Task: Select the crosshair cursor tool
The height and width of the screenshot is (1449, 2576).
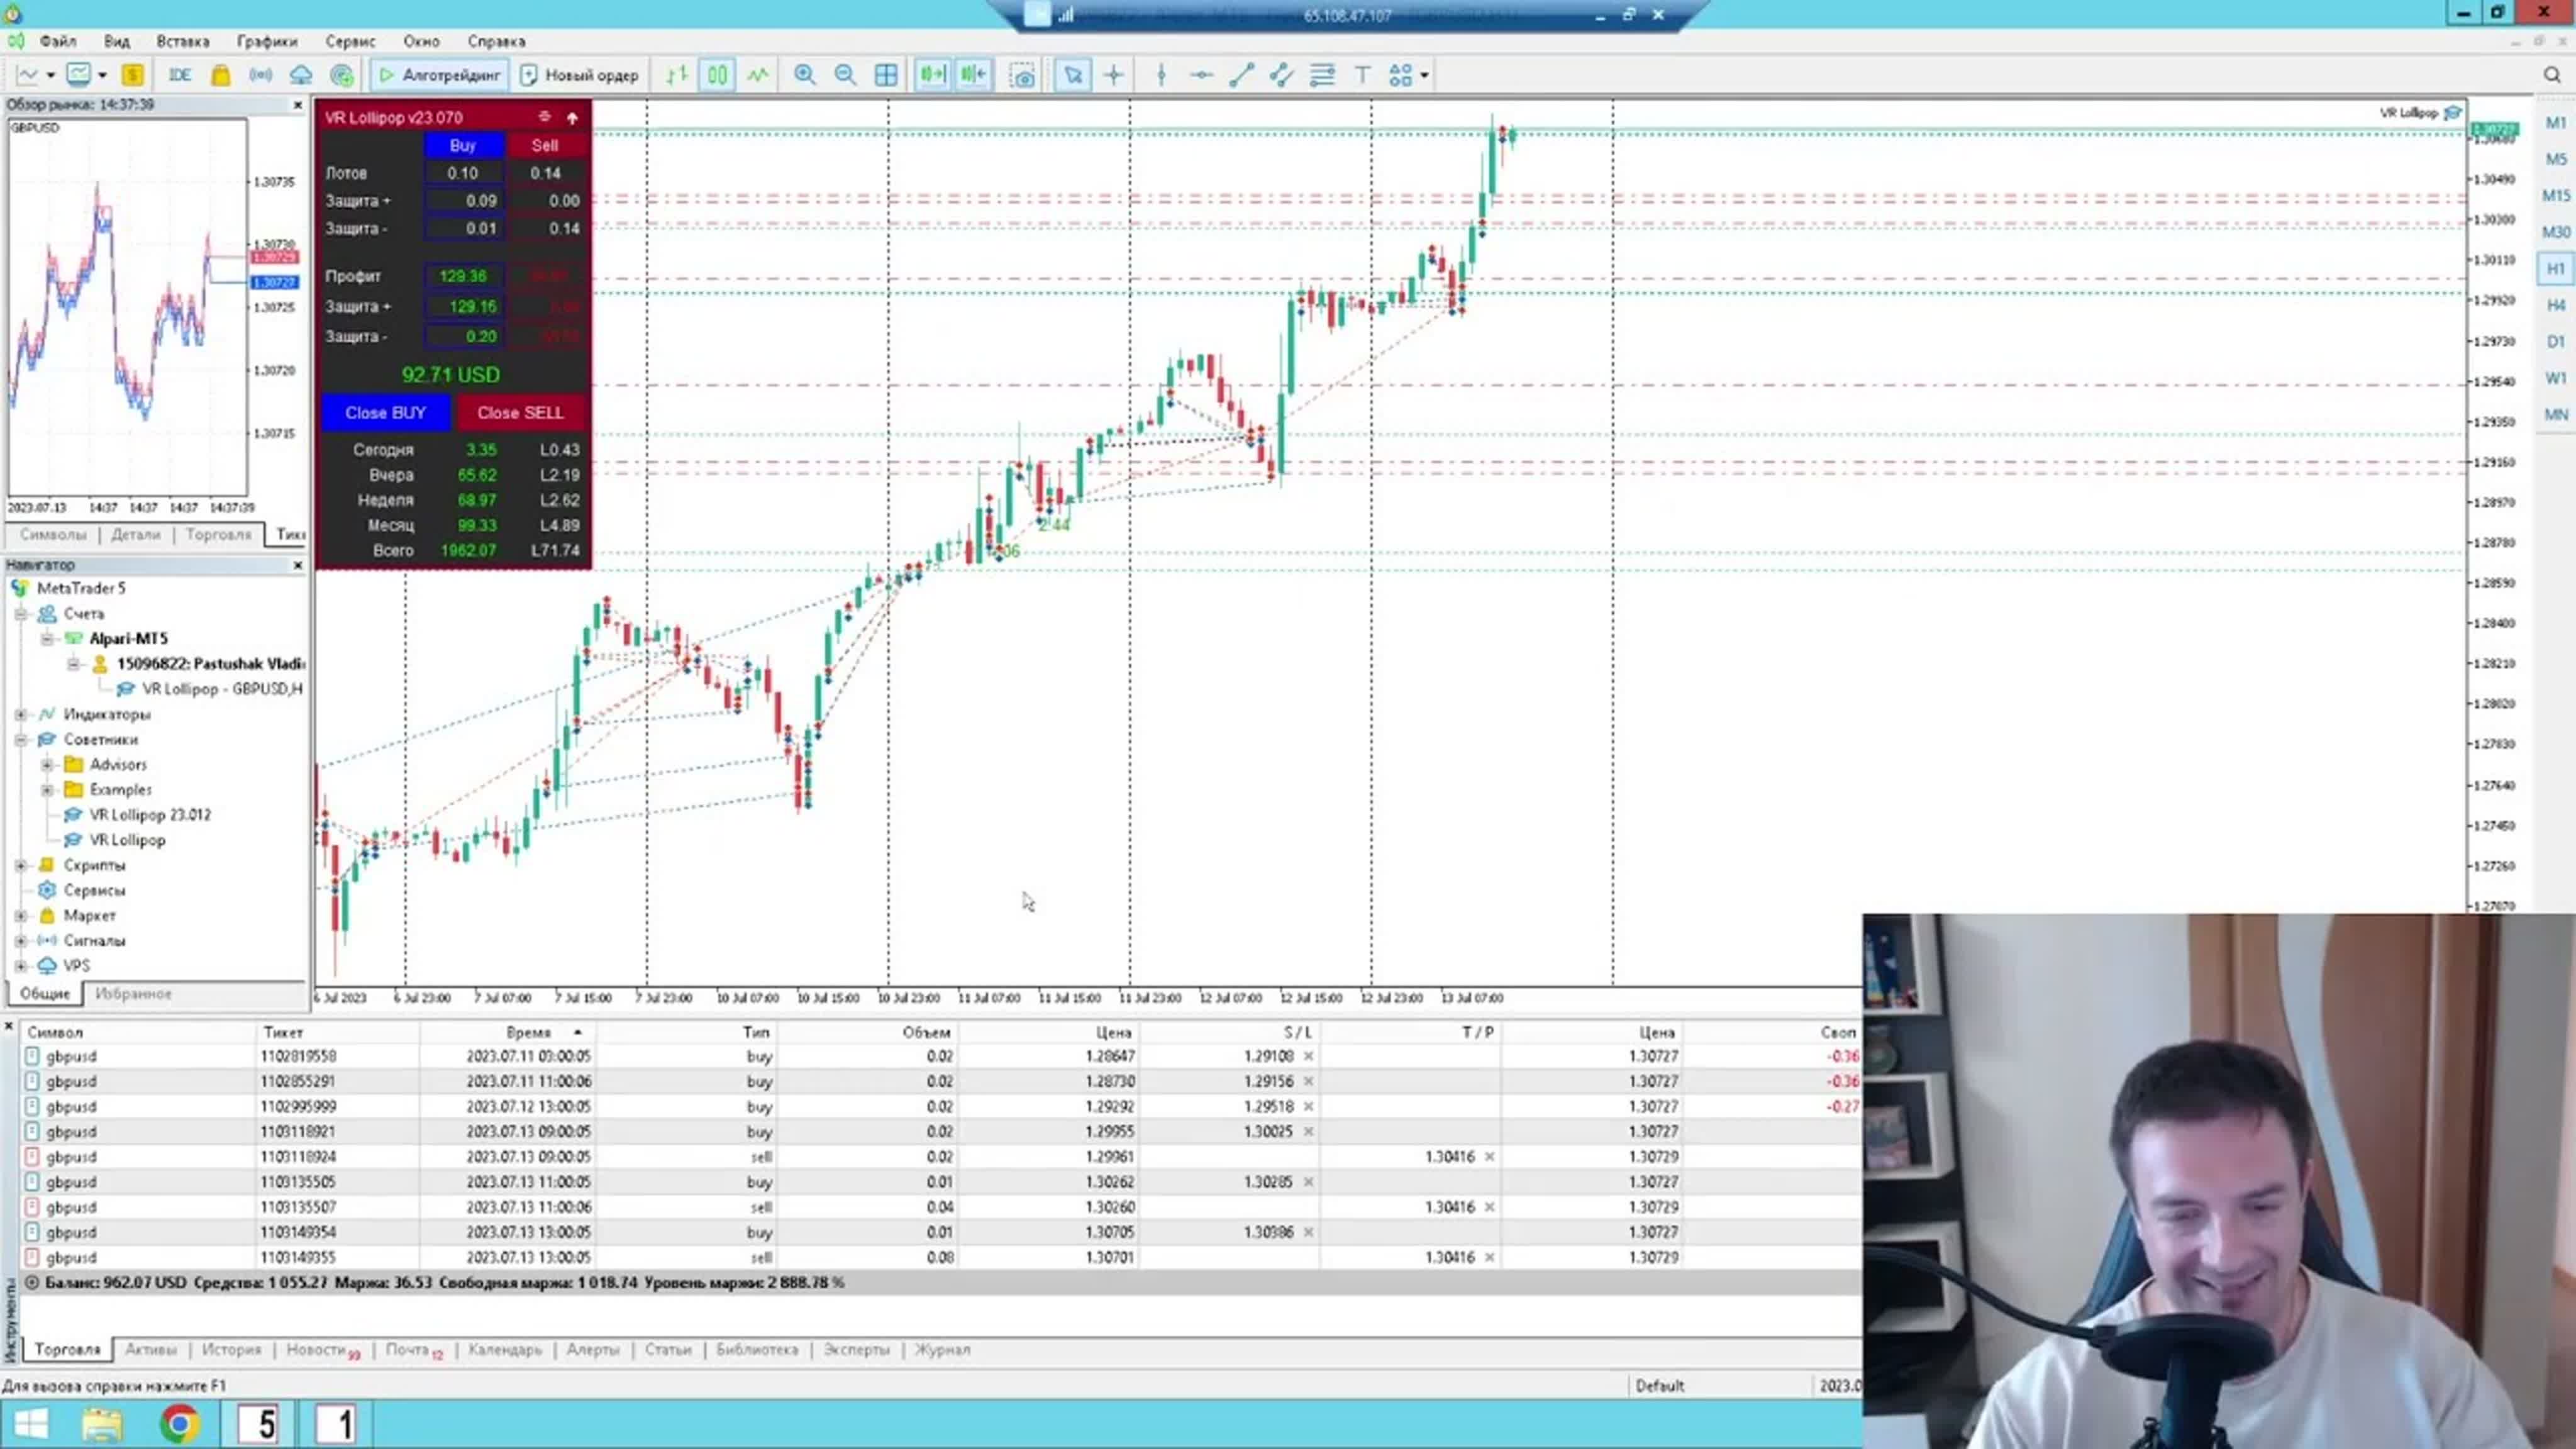Action: point(1113,75)
